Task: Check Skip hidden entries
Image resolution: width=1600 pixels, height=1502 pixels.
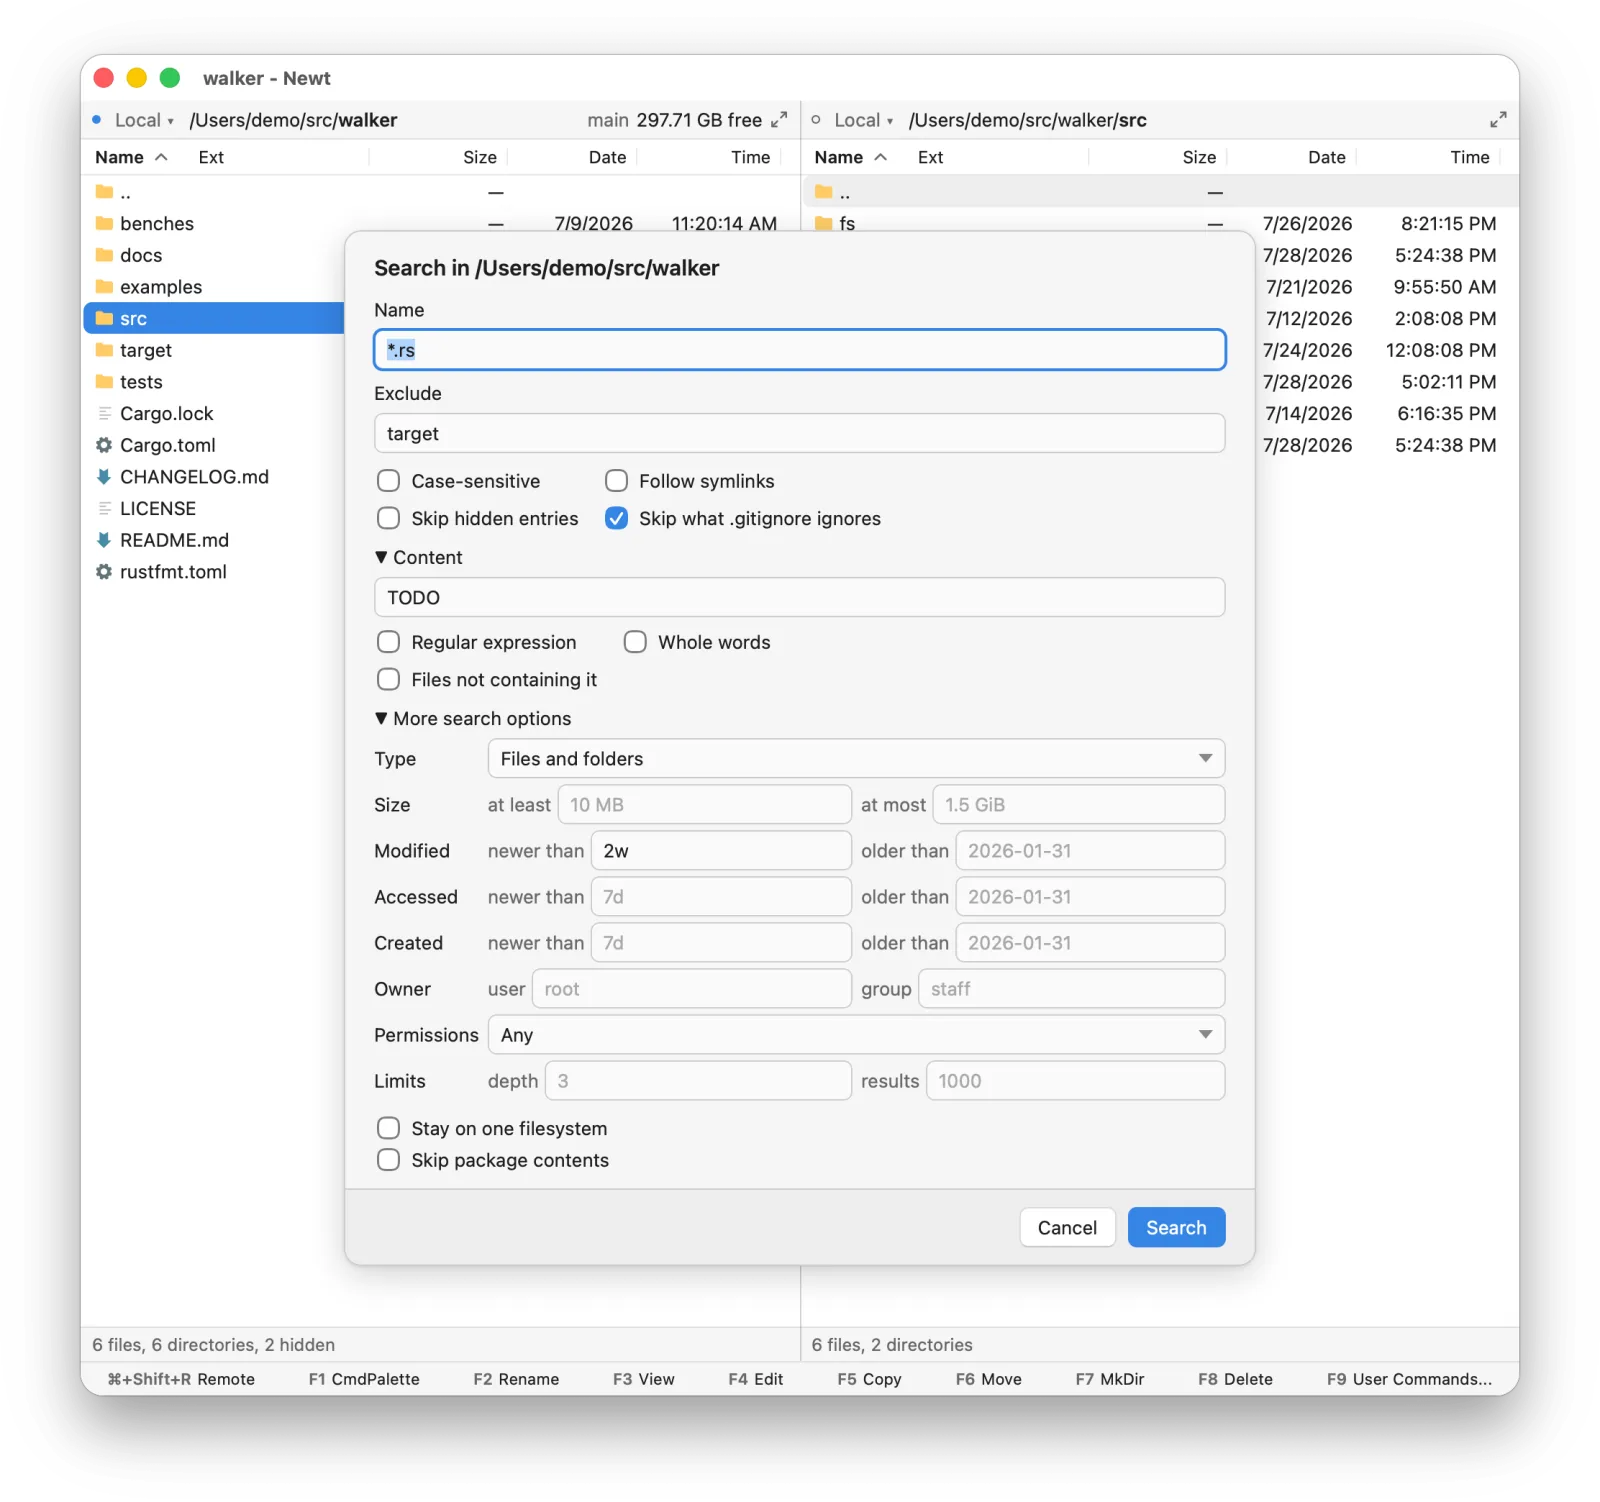Action: [388, 518]
